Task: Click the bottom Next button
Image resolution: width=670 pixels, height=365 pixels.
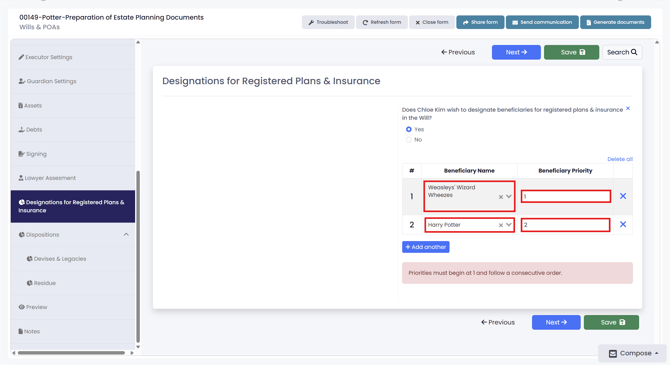Action: click(x=556, y=322)
